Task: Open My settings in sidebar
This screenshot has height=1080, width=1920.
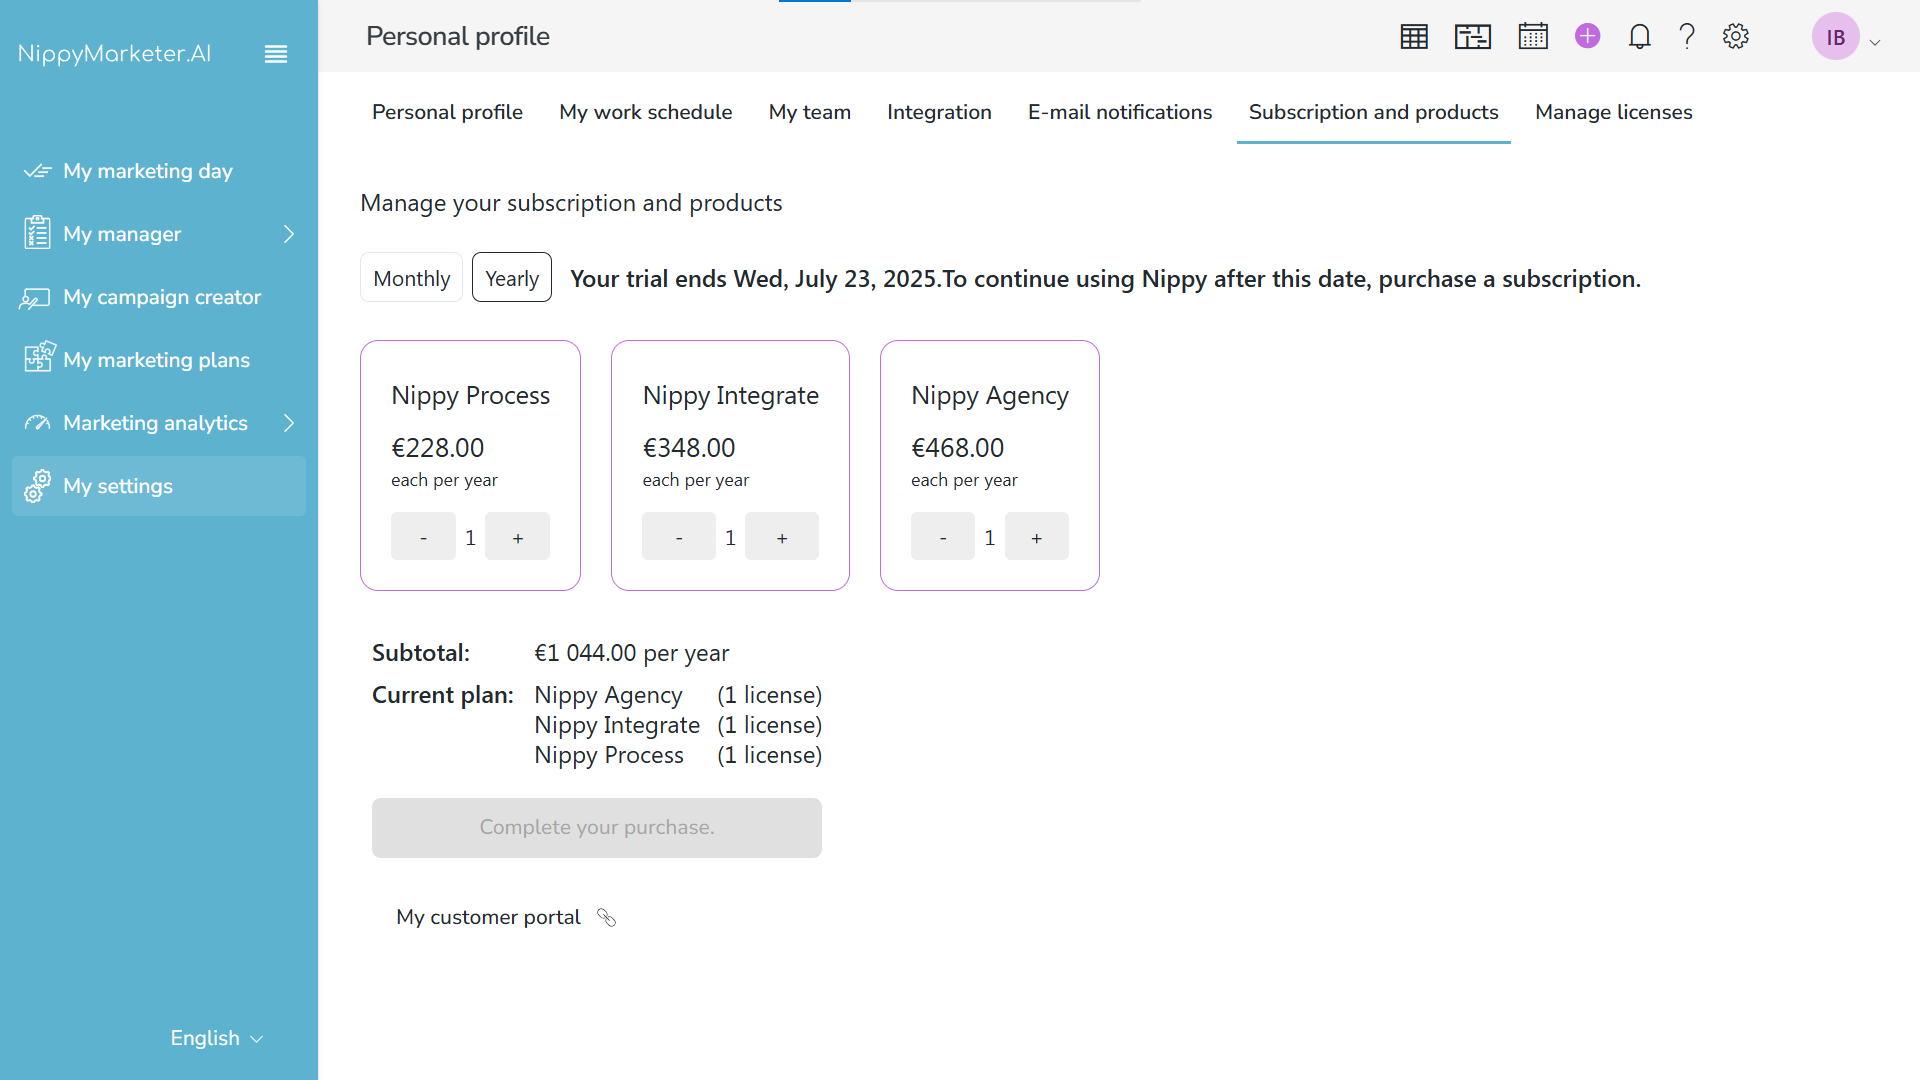Action: click(159, 486)
